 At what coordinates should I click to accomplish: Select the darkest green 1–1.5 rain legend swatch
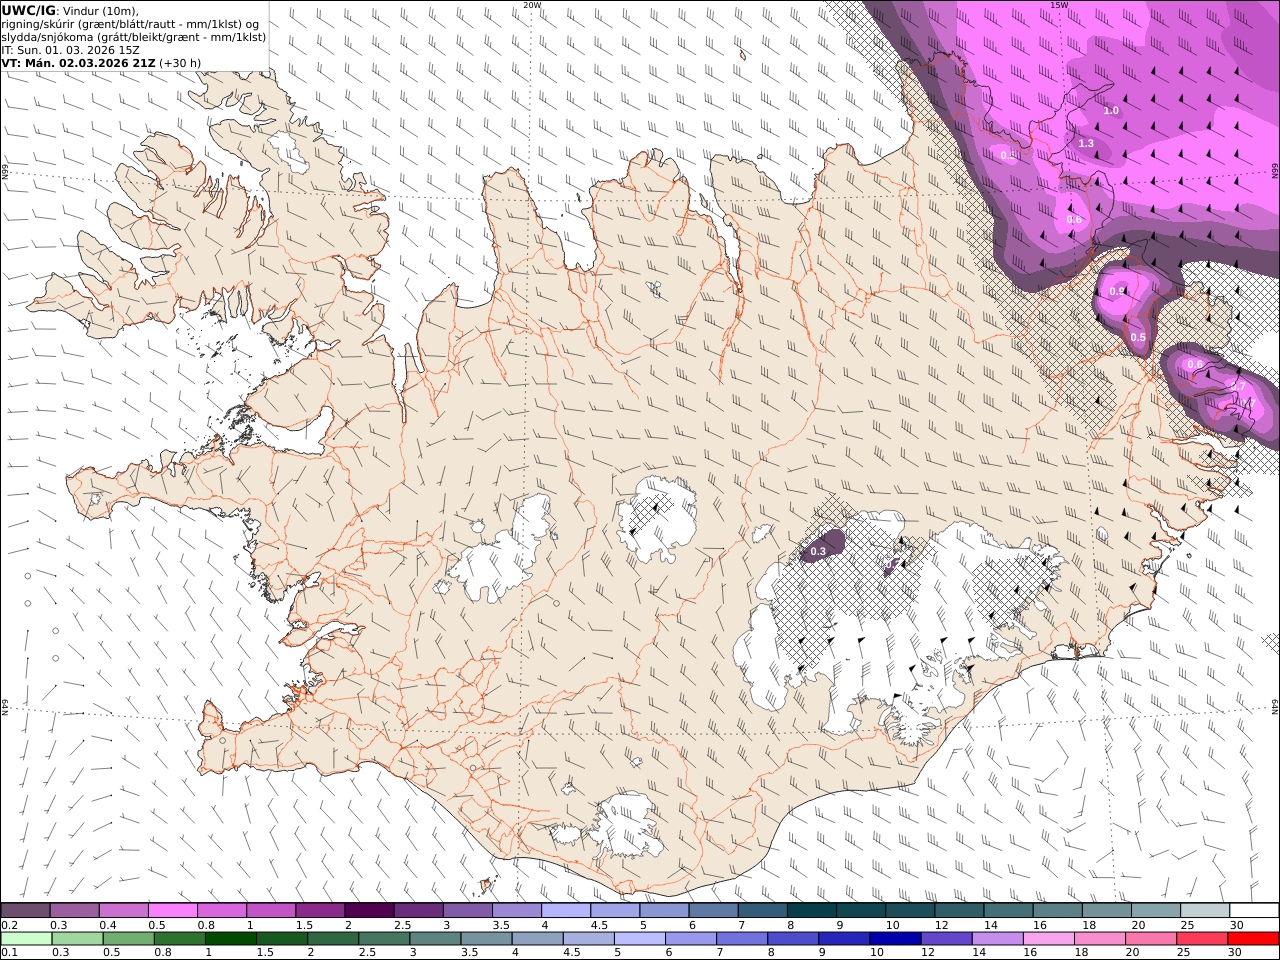point(231,939)
